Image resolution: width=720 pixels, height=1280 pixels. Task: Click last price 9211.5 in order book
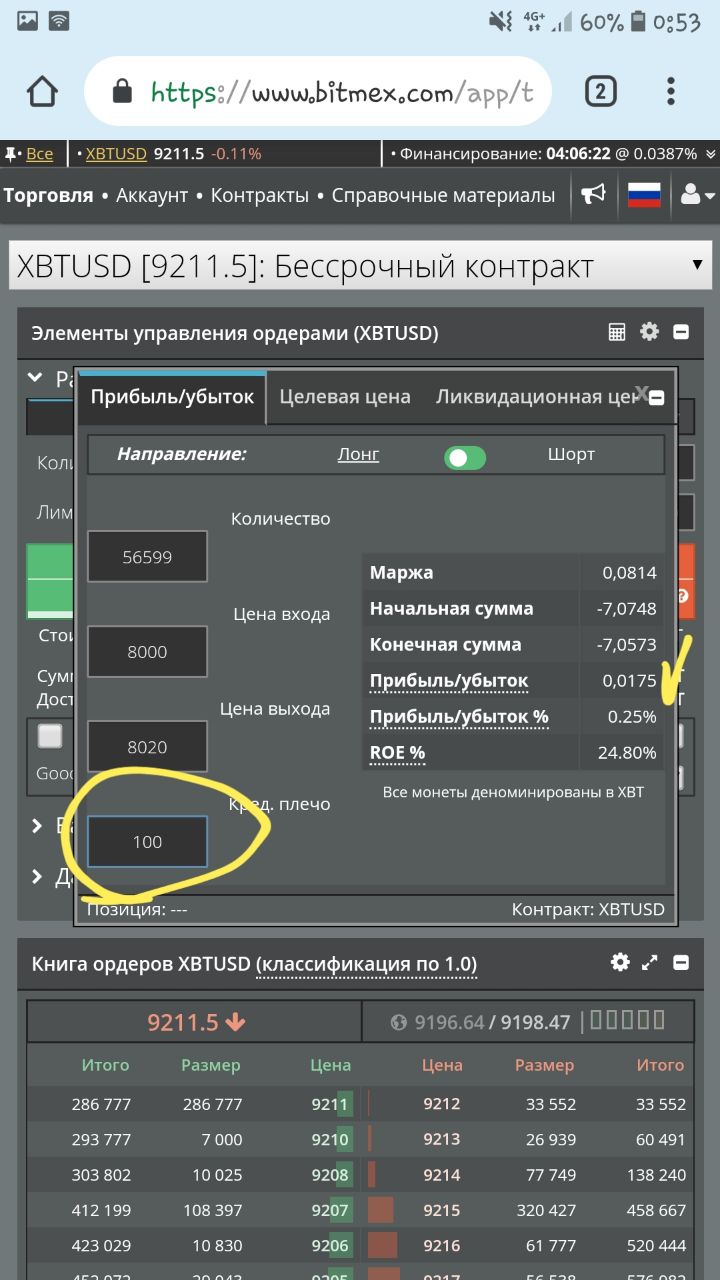[x=196, y=1022]
